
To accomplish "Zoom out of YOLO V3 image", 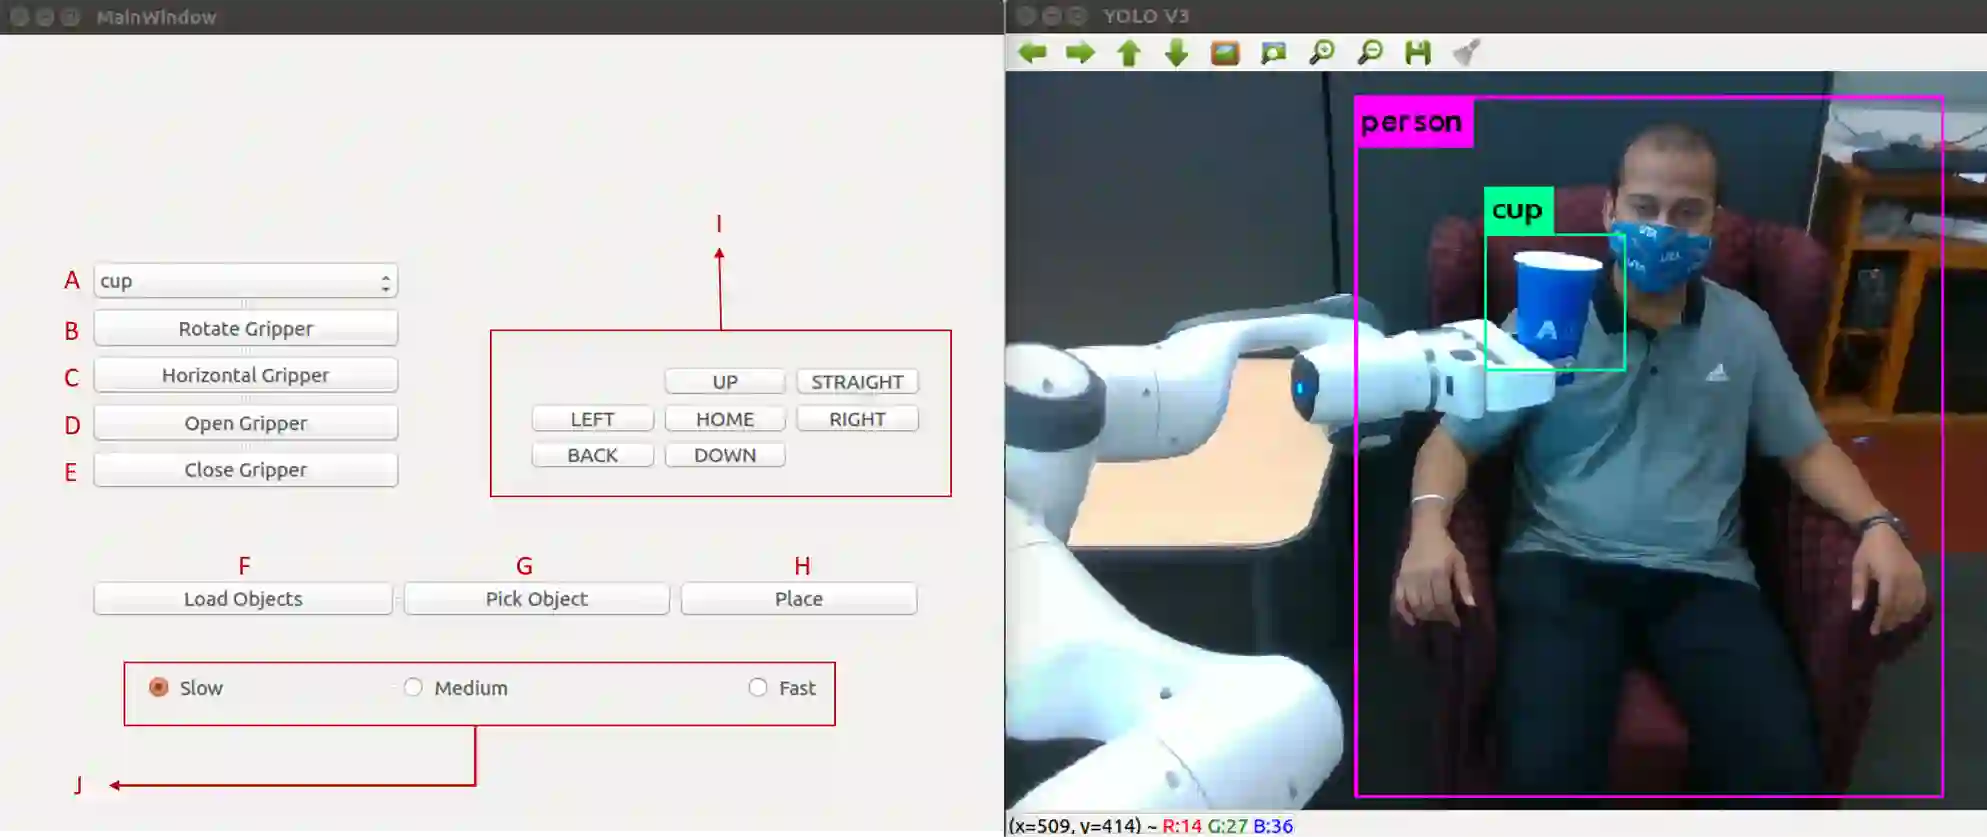I will coord(1370,52).
